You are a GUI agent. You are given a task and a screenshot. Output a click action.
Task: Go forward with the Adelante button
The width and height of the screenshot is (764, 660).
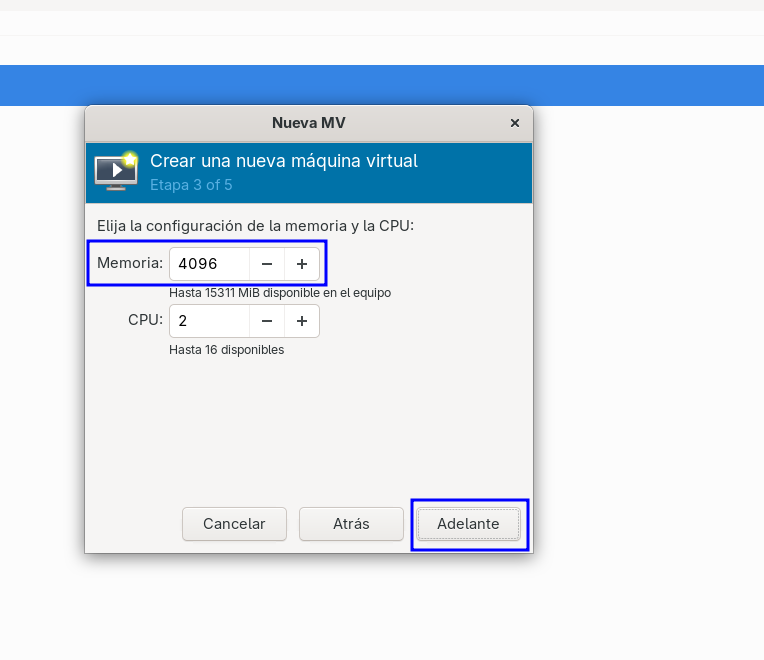click(468, 524)
